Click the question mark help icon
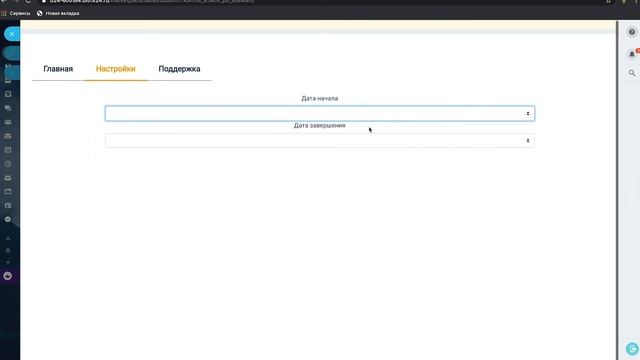Screen dimensions: 640x360 pos(632,32)
